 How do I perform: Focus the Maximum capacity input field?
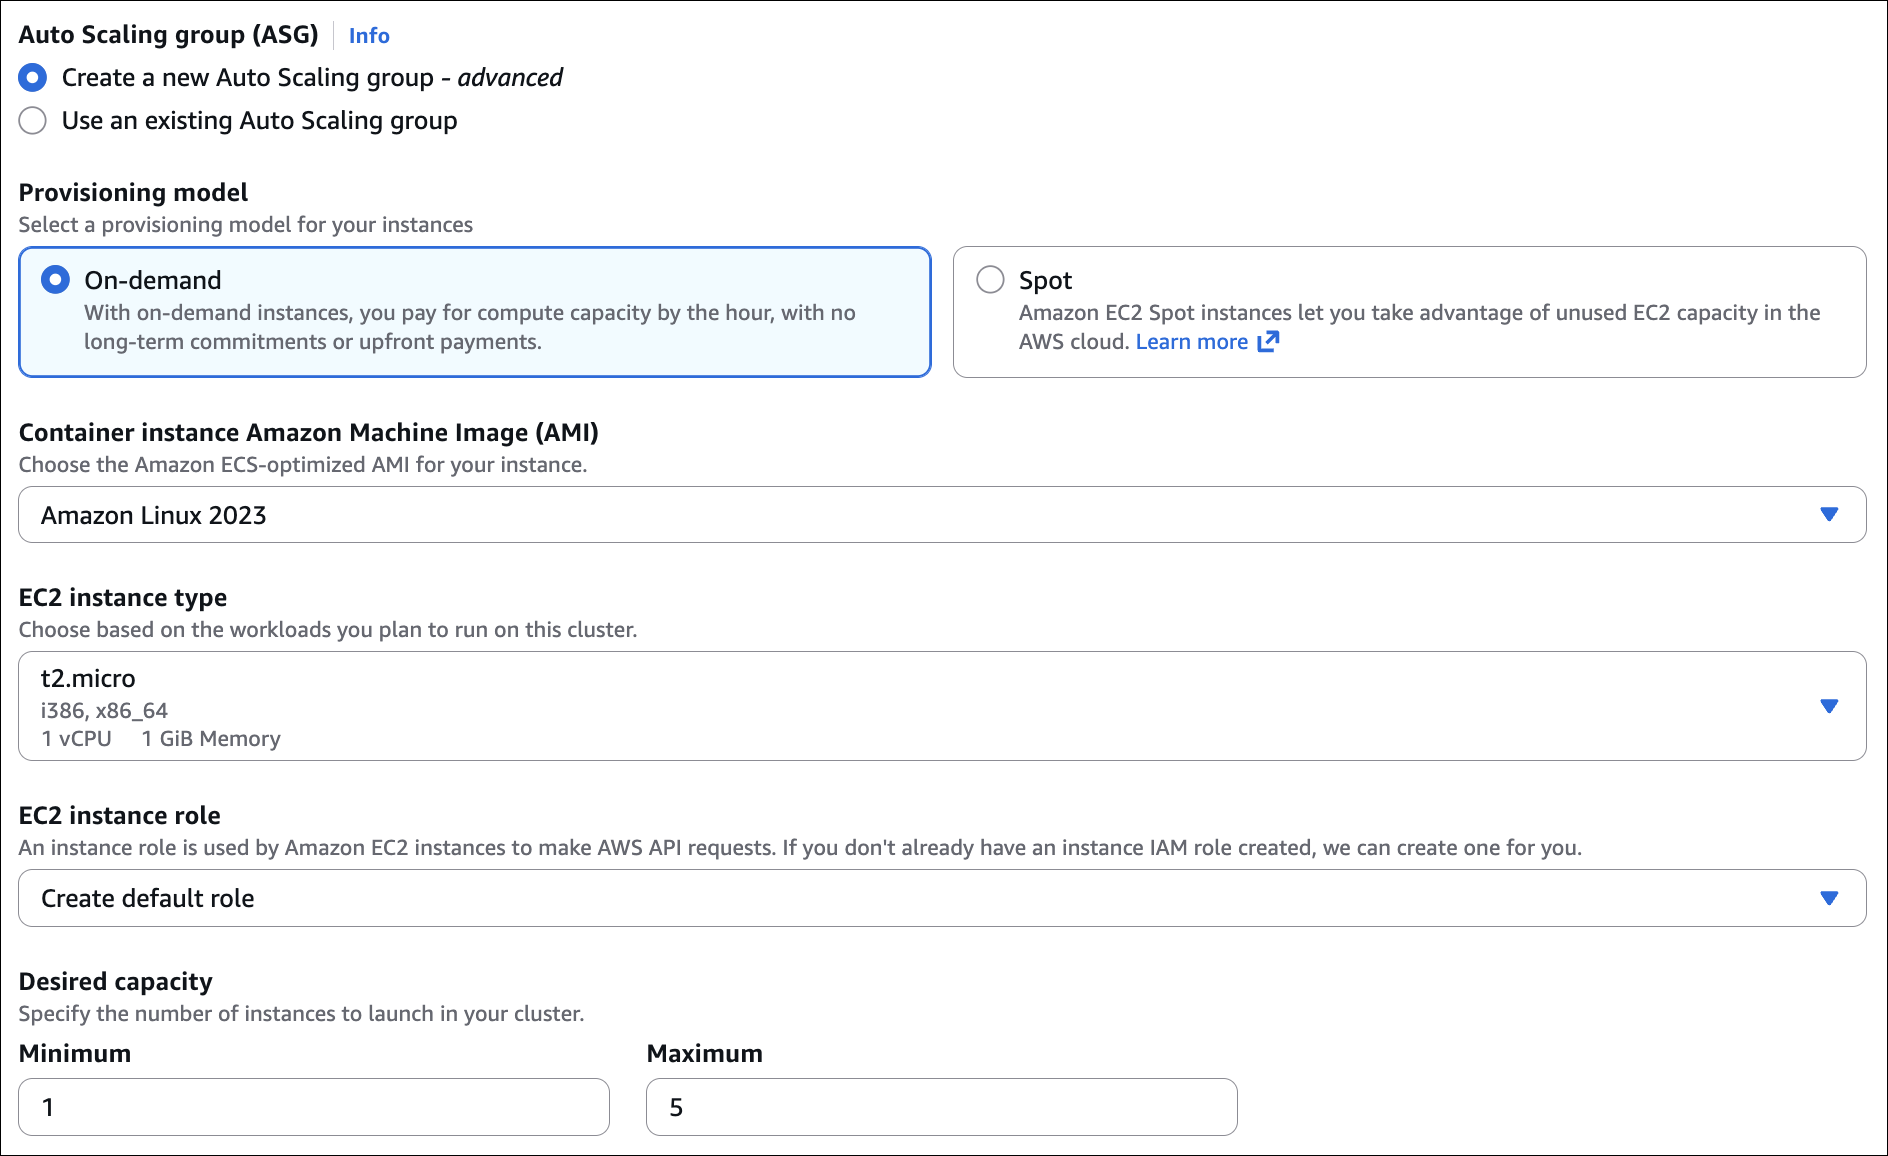click(941, 1107)
